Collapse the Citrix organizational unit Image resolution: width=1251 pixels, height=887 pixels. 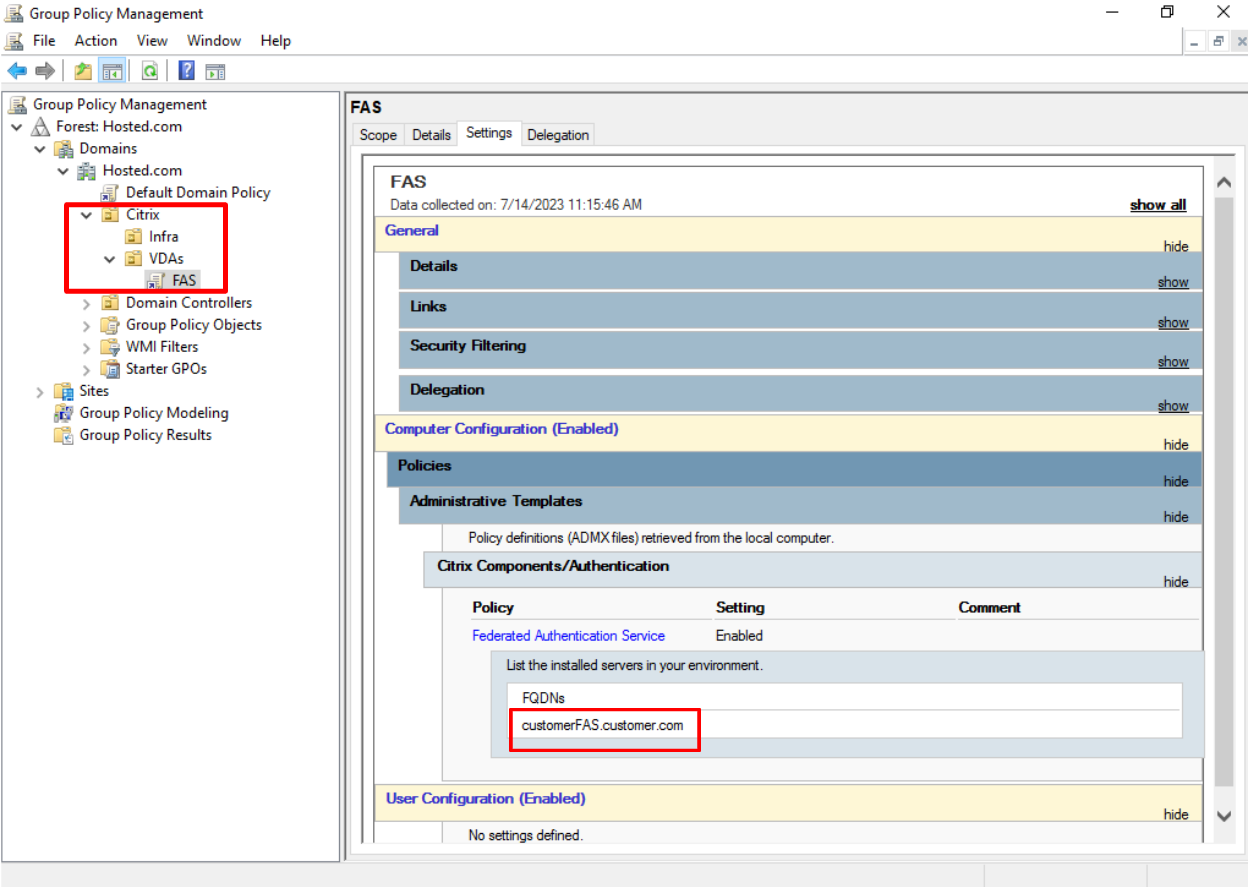pyautogui.click(x=87, y=215)
